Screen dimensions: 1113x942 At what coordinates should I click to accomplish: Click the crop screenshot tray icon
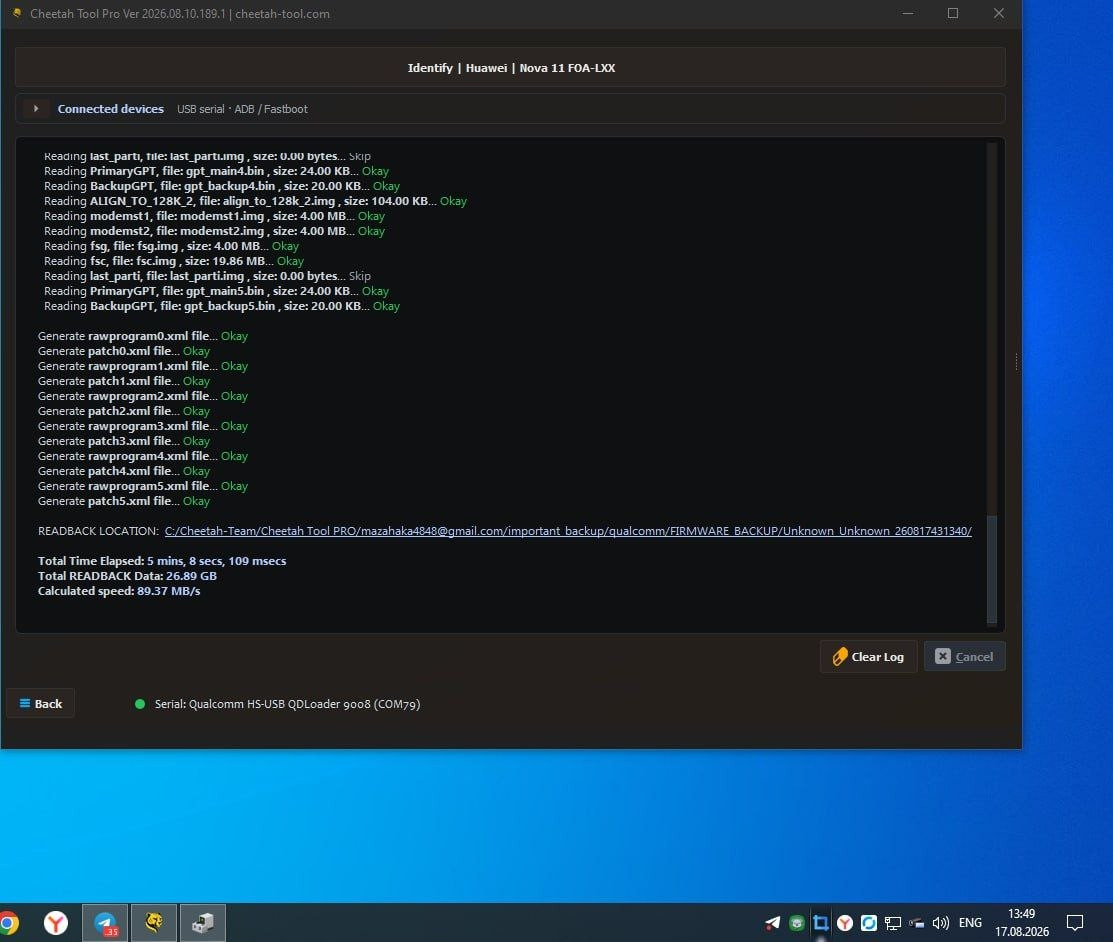821,923
